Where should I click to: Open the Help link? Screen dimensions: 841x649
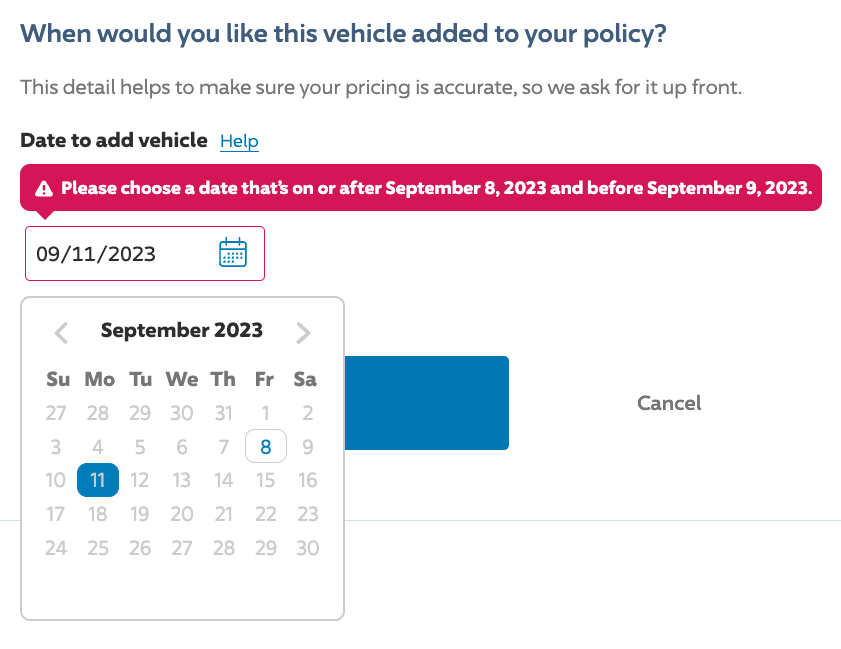pos(239,141)
